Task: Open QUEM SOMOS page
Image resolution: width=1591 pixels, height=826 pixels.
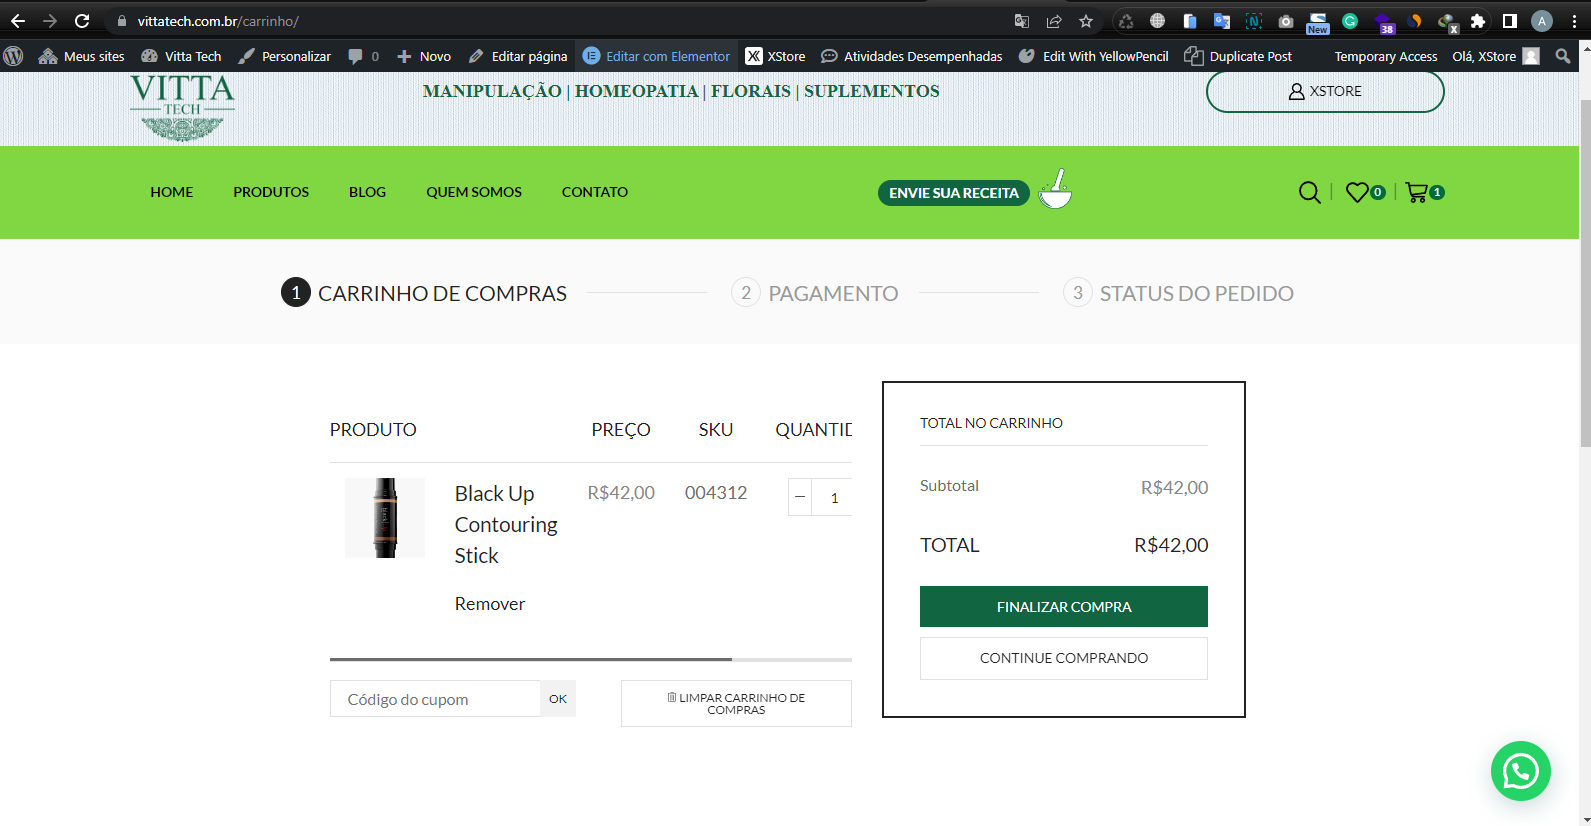Action: pos(474,192)
